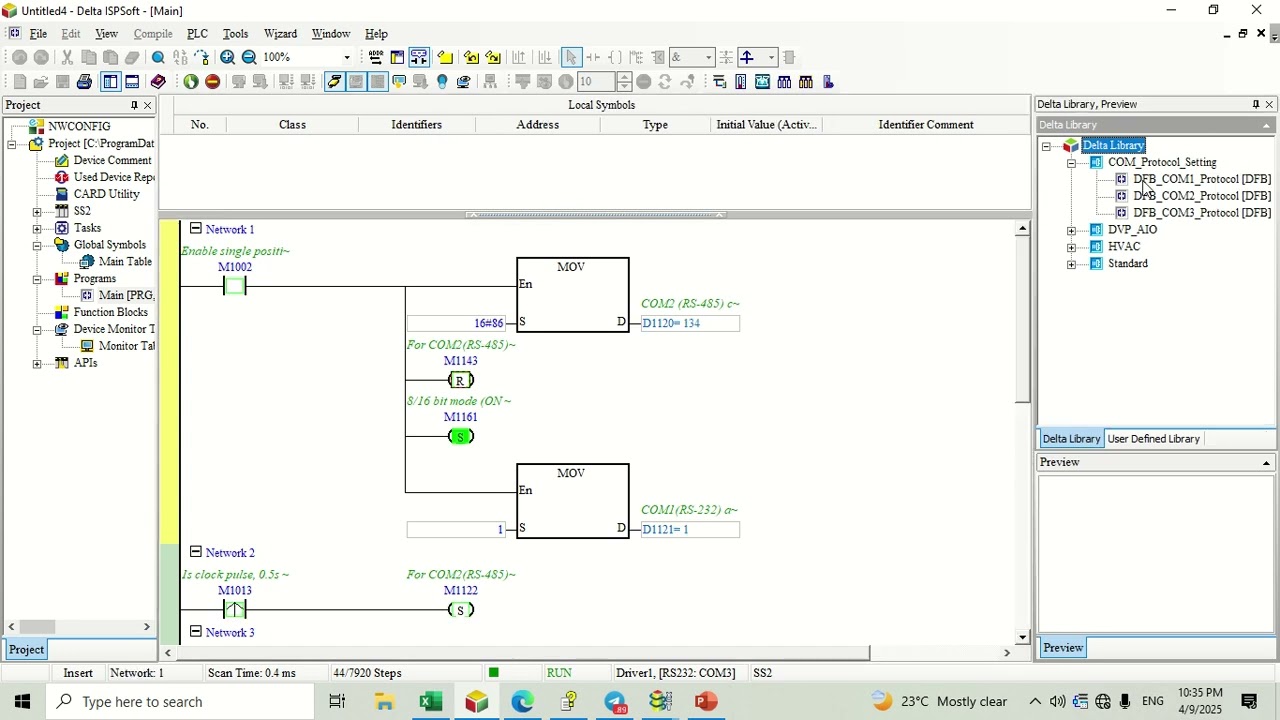The width and height of the screenshot is (1280, 720).
Task: Open the Wizard menu
Action: [x=280, y=33]
